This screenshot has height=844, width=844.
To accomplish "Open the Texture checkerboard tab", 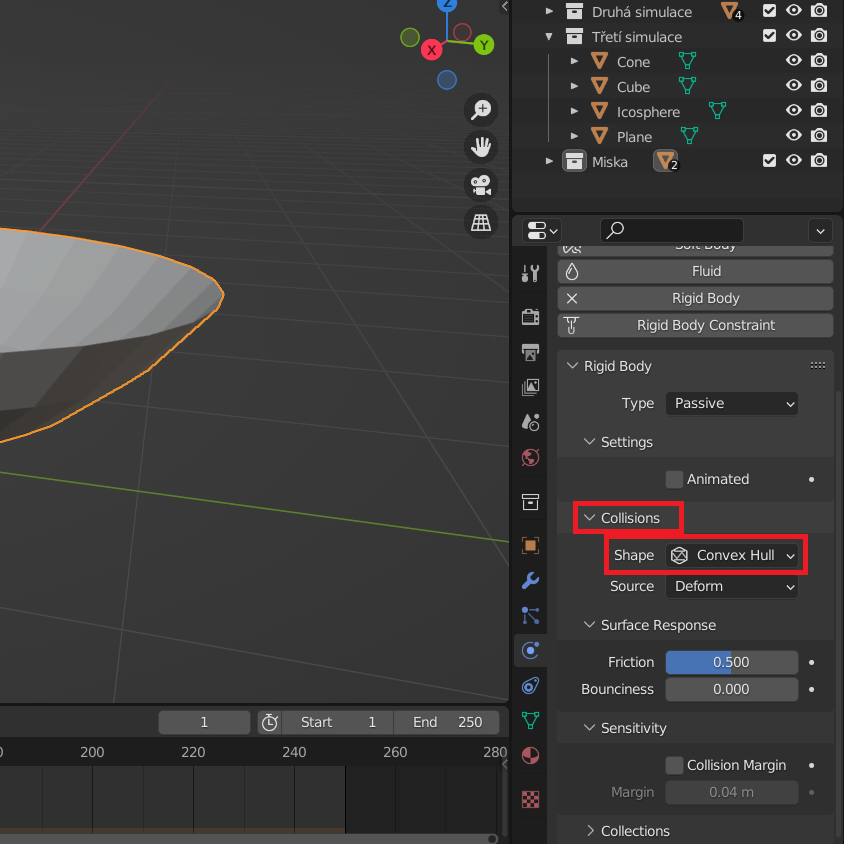I will click(x=531, y=799).
